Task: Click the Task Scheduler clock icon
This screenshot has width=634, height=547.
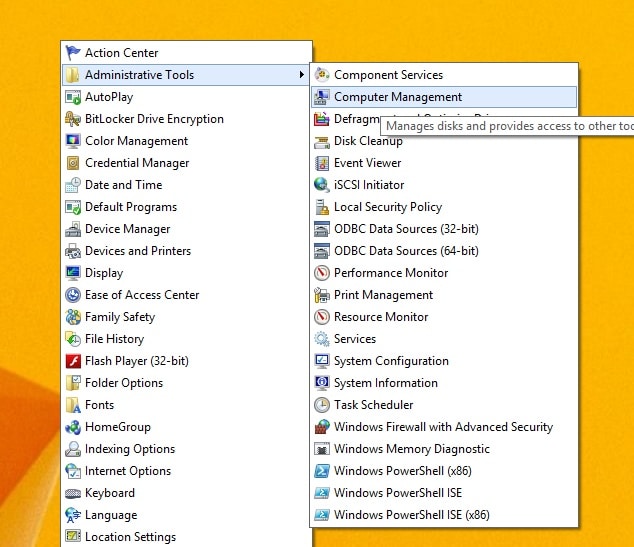Action: coord(322,405)
